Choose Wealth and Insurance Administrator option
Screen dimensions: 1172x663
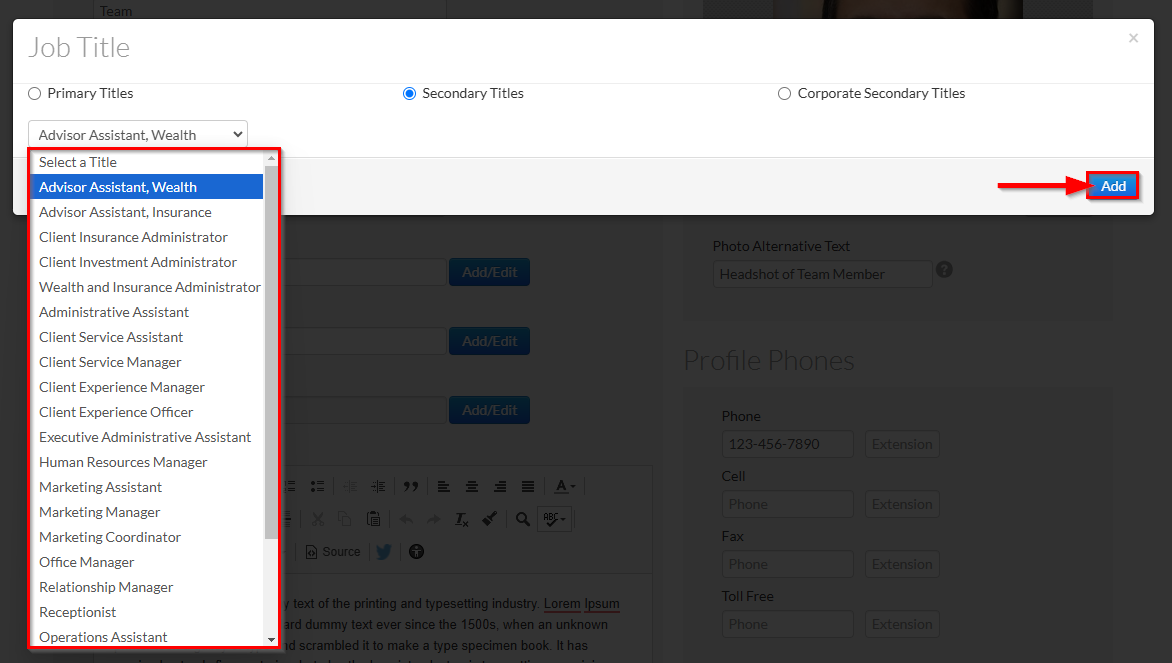click(x=147, y=287)
